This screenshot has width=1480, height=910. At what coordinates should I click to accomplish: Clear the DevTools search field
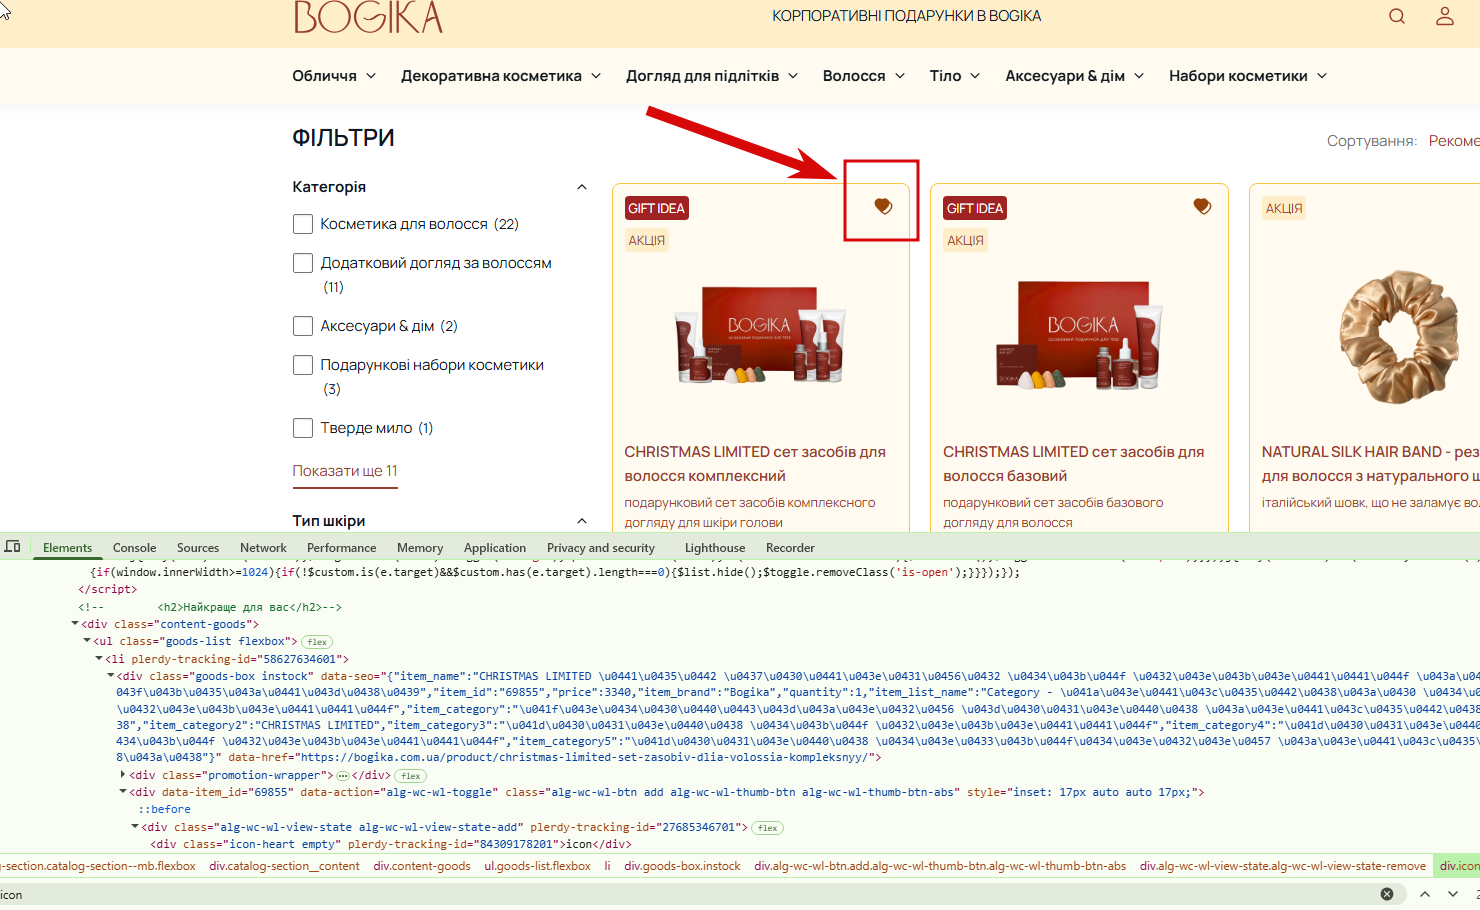click(x=1387, y=894)
